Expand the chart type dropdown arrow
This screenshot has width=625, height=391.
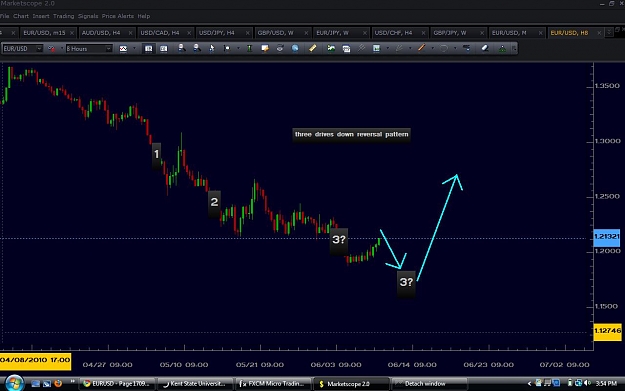coord(134,49)
